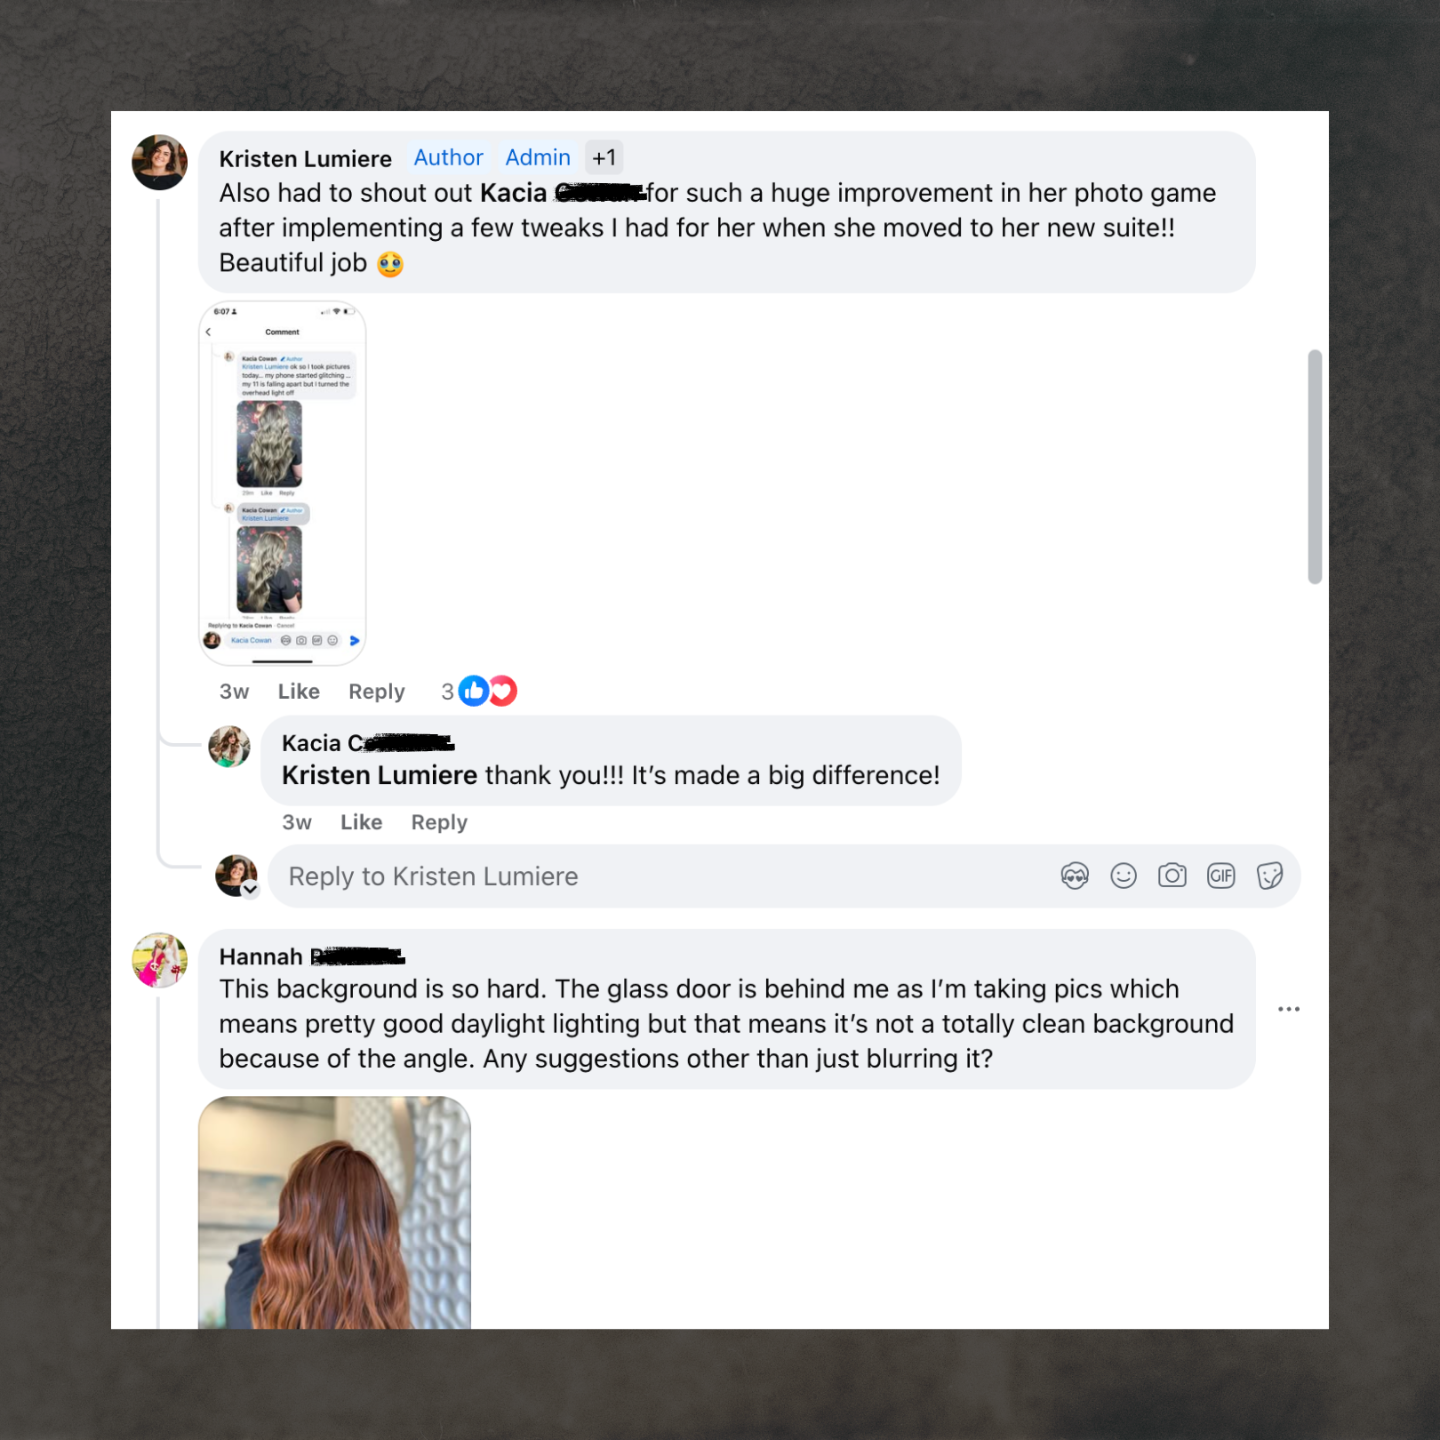Insert an emoji in the reply box

[1124, 876]
